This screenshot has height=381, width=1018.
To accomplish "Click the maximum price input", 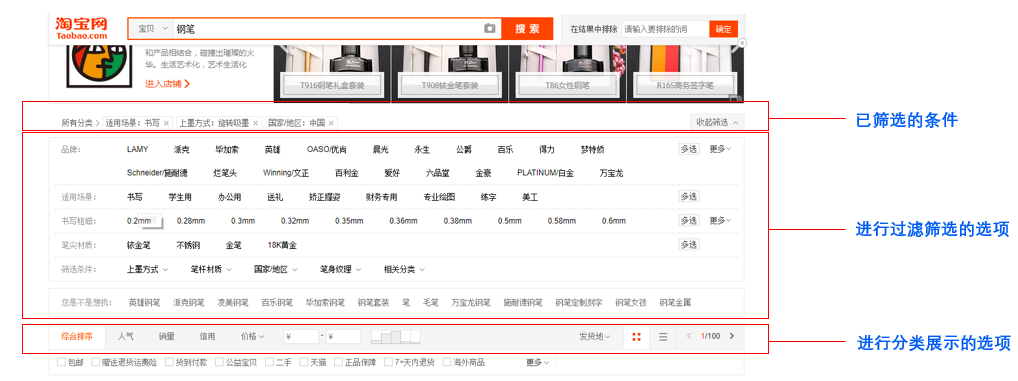I will click(343, 336).
